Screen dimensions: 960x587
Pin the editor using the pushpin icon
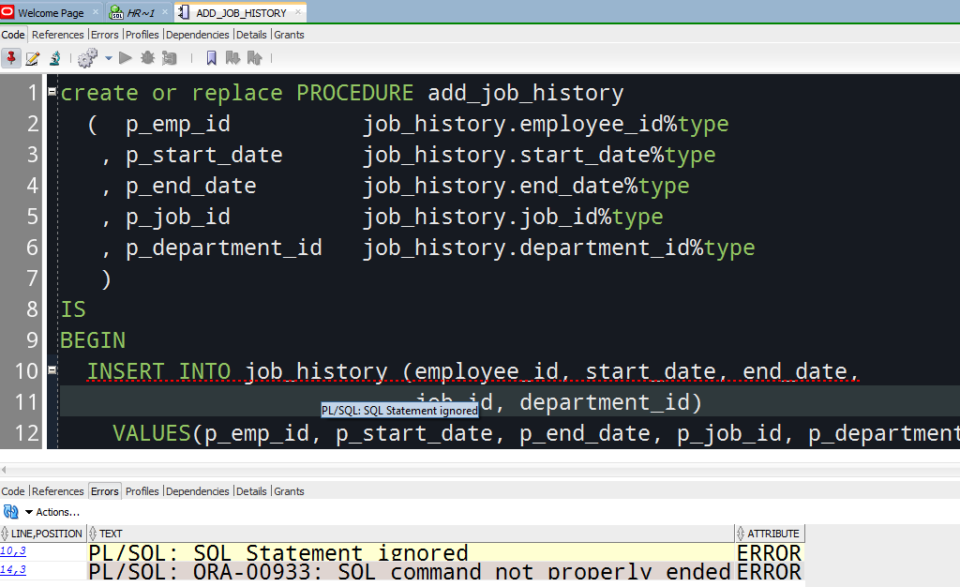(x=10, y=58)
